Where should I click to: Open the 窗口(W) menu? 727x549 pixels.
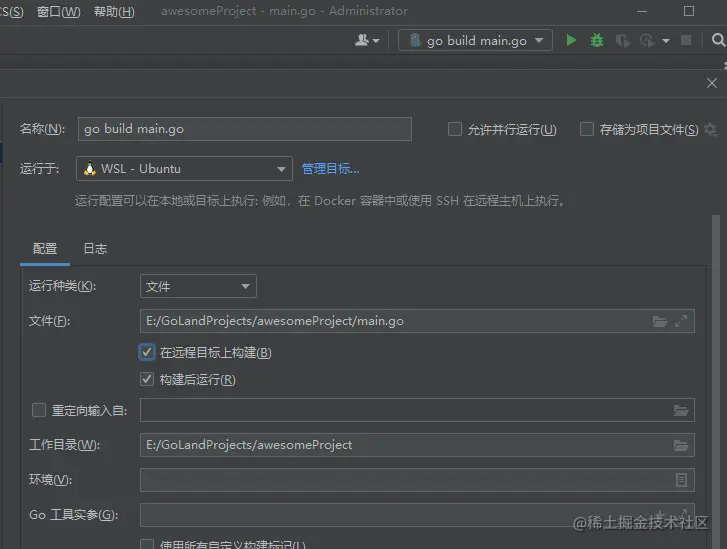58,12
